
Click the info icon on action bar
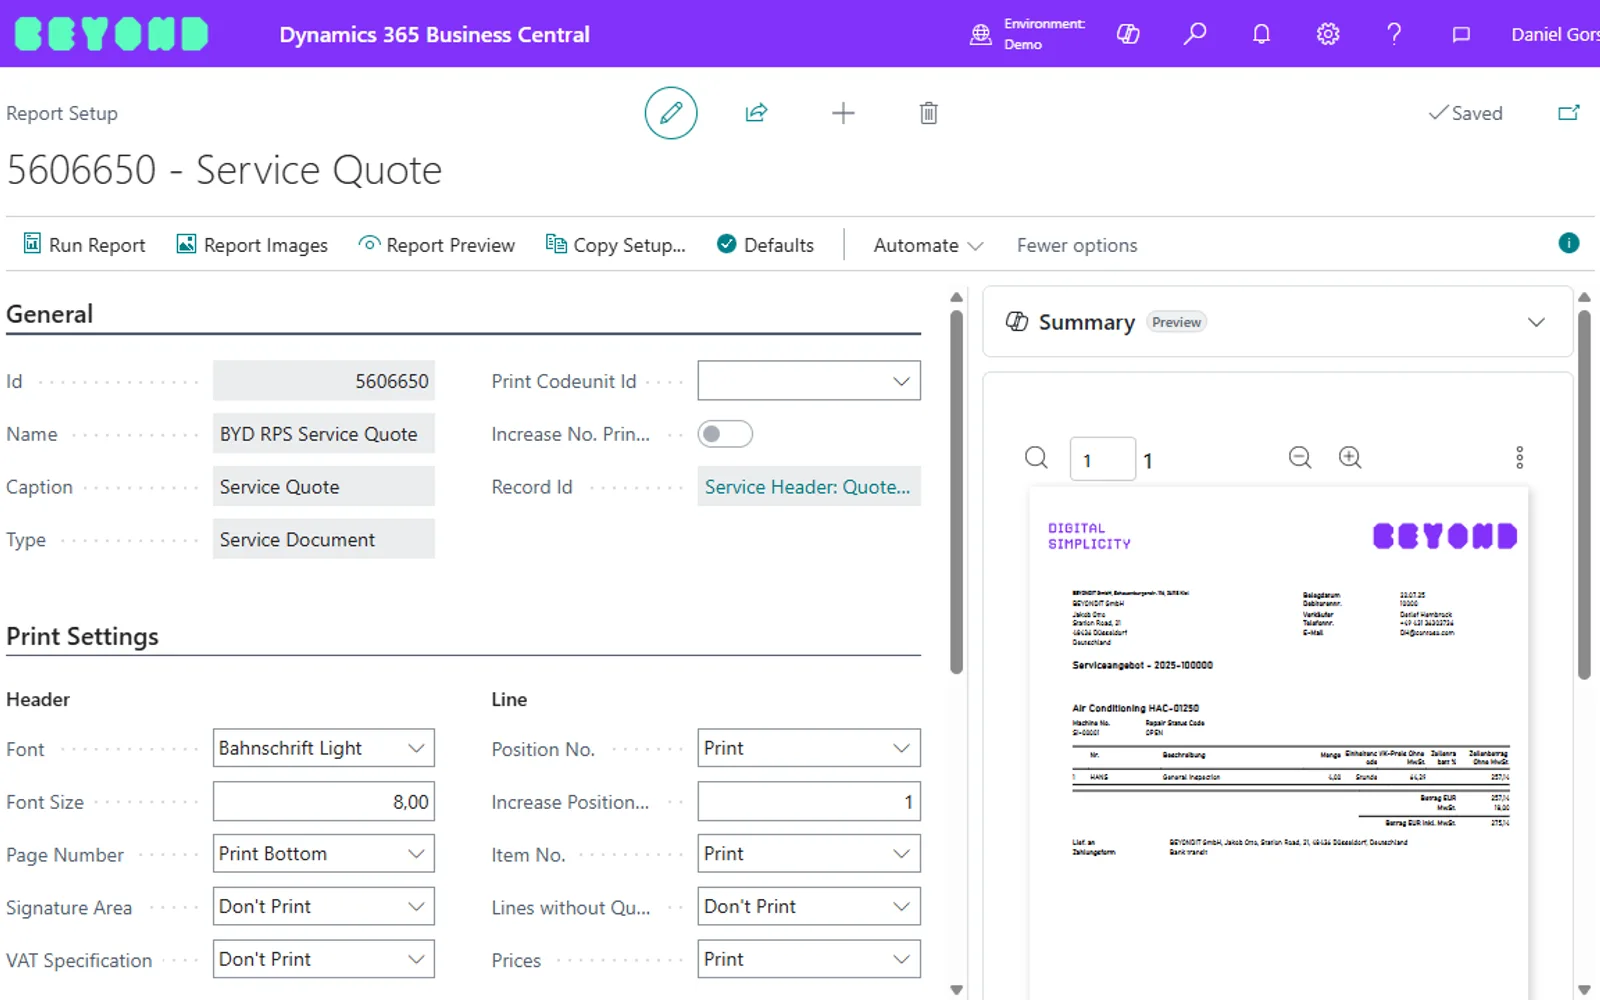click(x=1569, y=243)
